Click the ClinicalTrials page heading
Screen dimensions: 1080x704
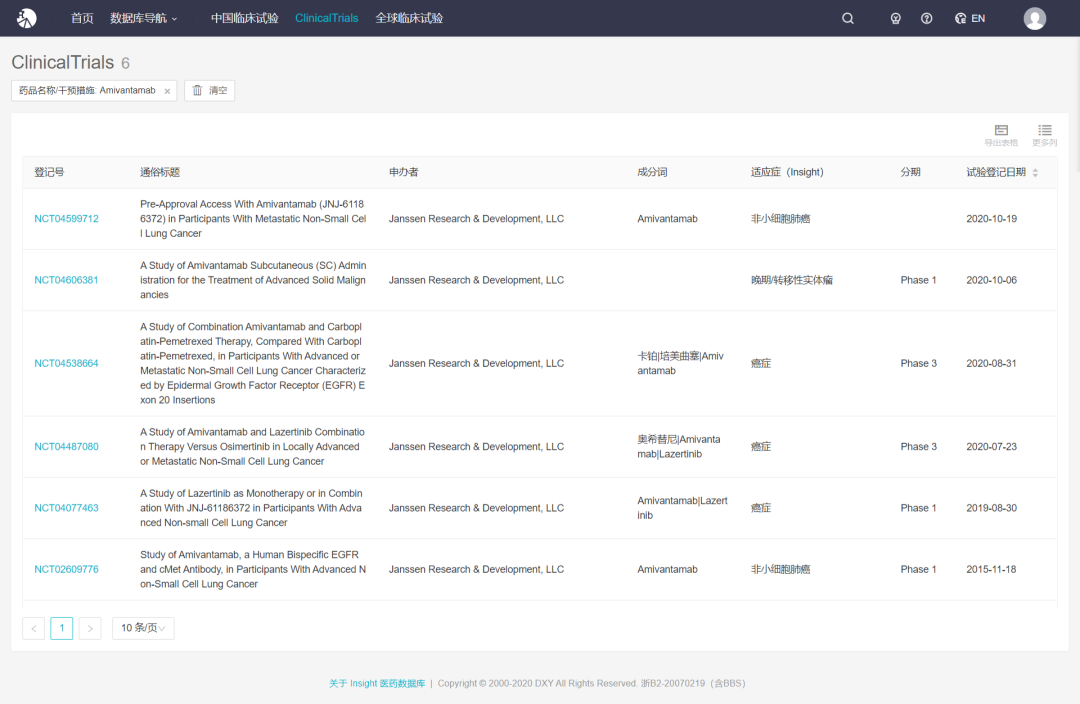[63, 63]
